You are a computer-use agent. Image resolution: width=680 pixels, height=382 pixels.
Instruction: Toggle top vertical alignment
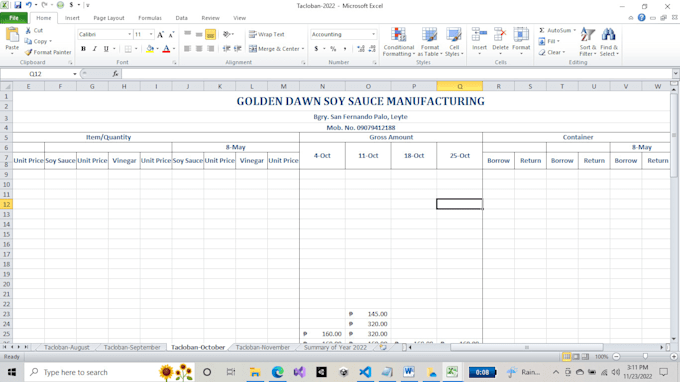pos(187,34)
